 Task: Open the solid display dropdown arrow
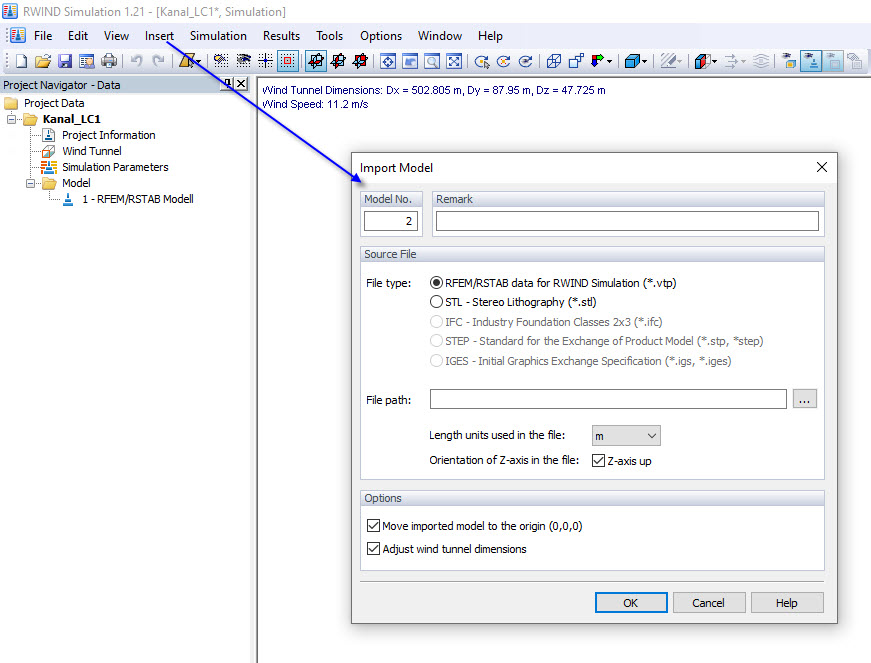coord(646,61)
